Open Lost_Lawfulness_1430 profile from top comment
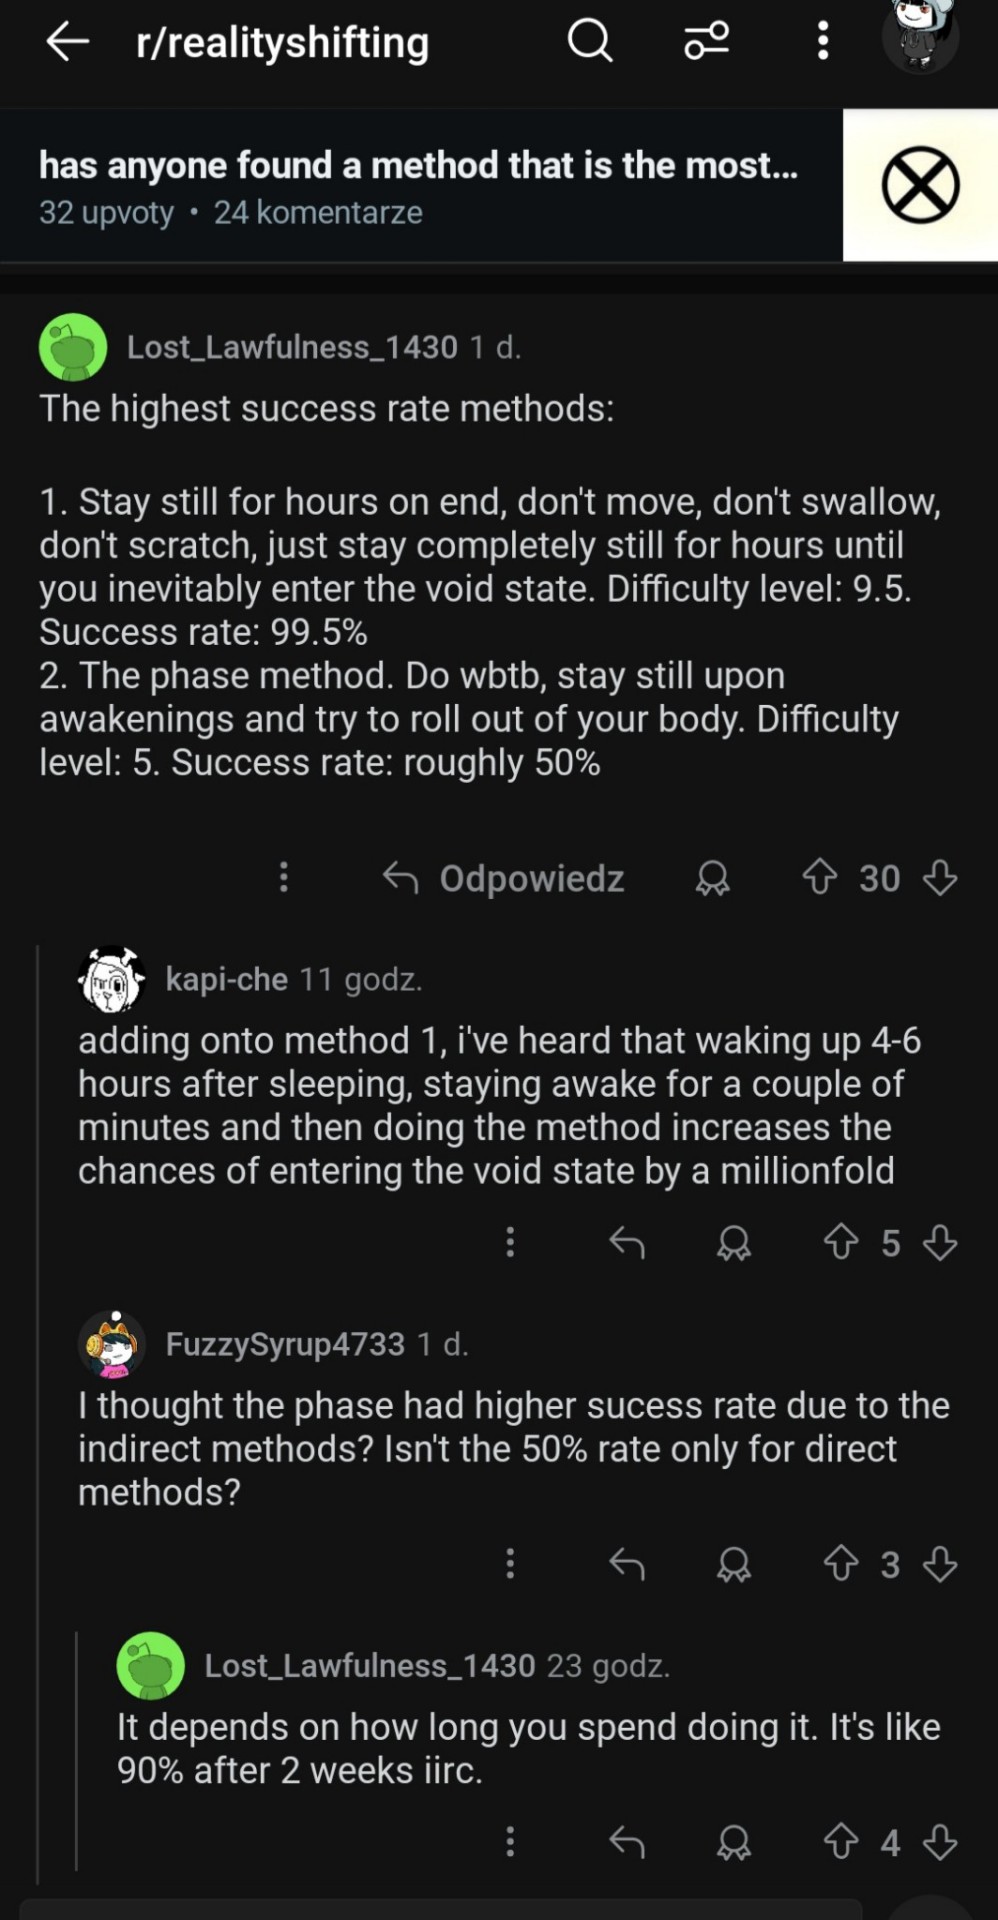The height and width of the screenshot is (1920, 998). click(291, 347)
